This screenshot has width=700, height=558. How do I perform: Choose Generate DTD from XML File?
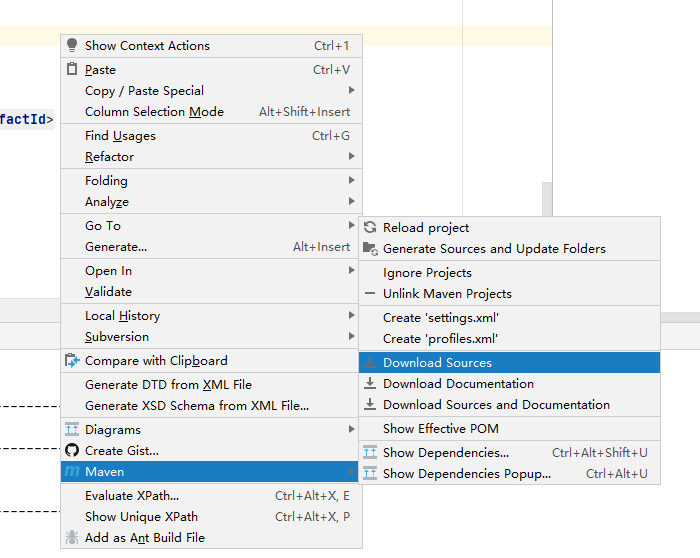168,385
